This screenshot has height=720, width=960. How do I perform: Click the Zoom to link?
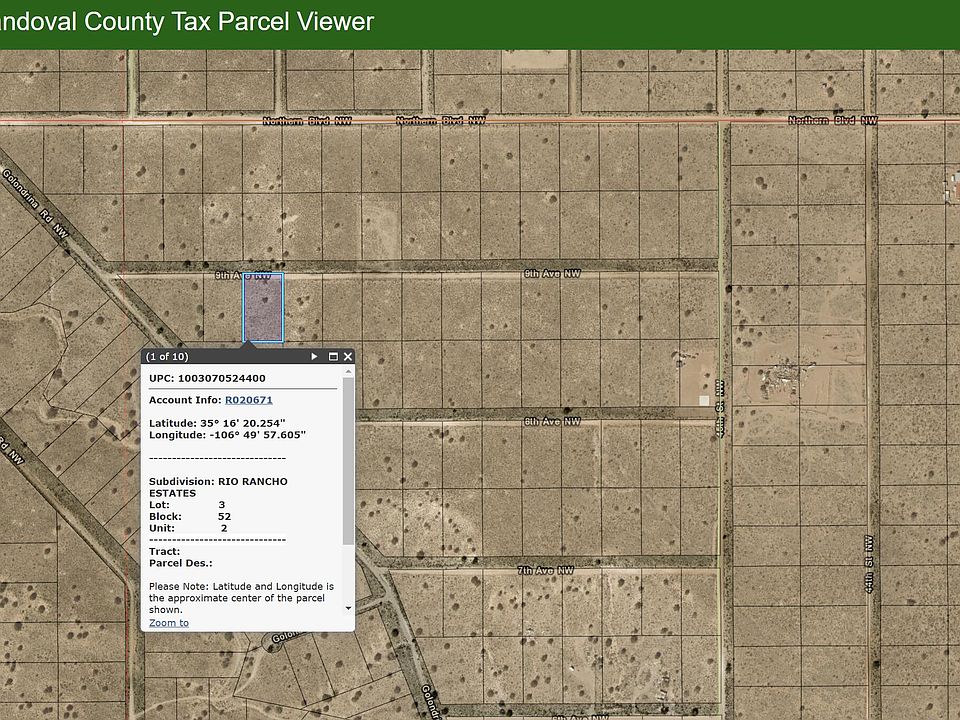tap(169, 623)
